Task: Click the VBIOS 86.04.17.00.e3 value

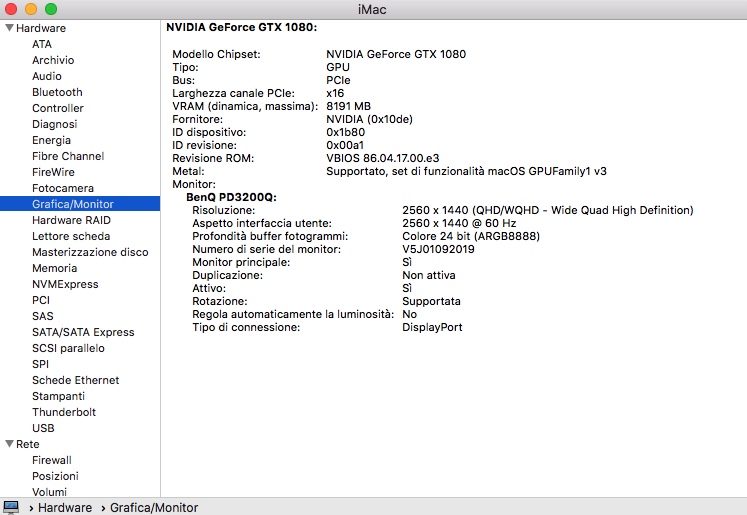Action: (383, 158)
